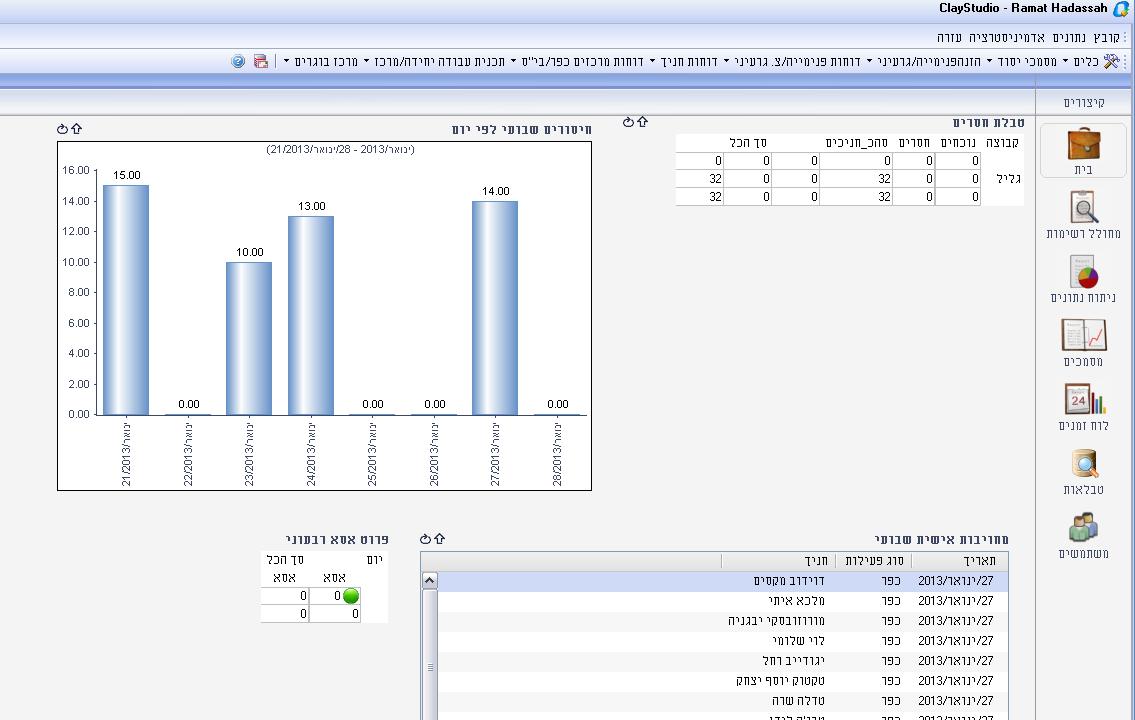Open the אדמיניסטרציה menu
The height and width of the screenshot is (720, 1135).
click(1007, 37)
